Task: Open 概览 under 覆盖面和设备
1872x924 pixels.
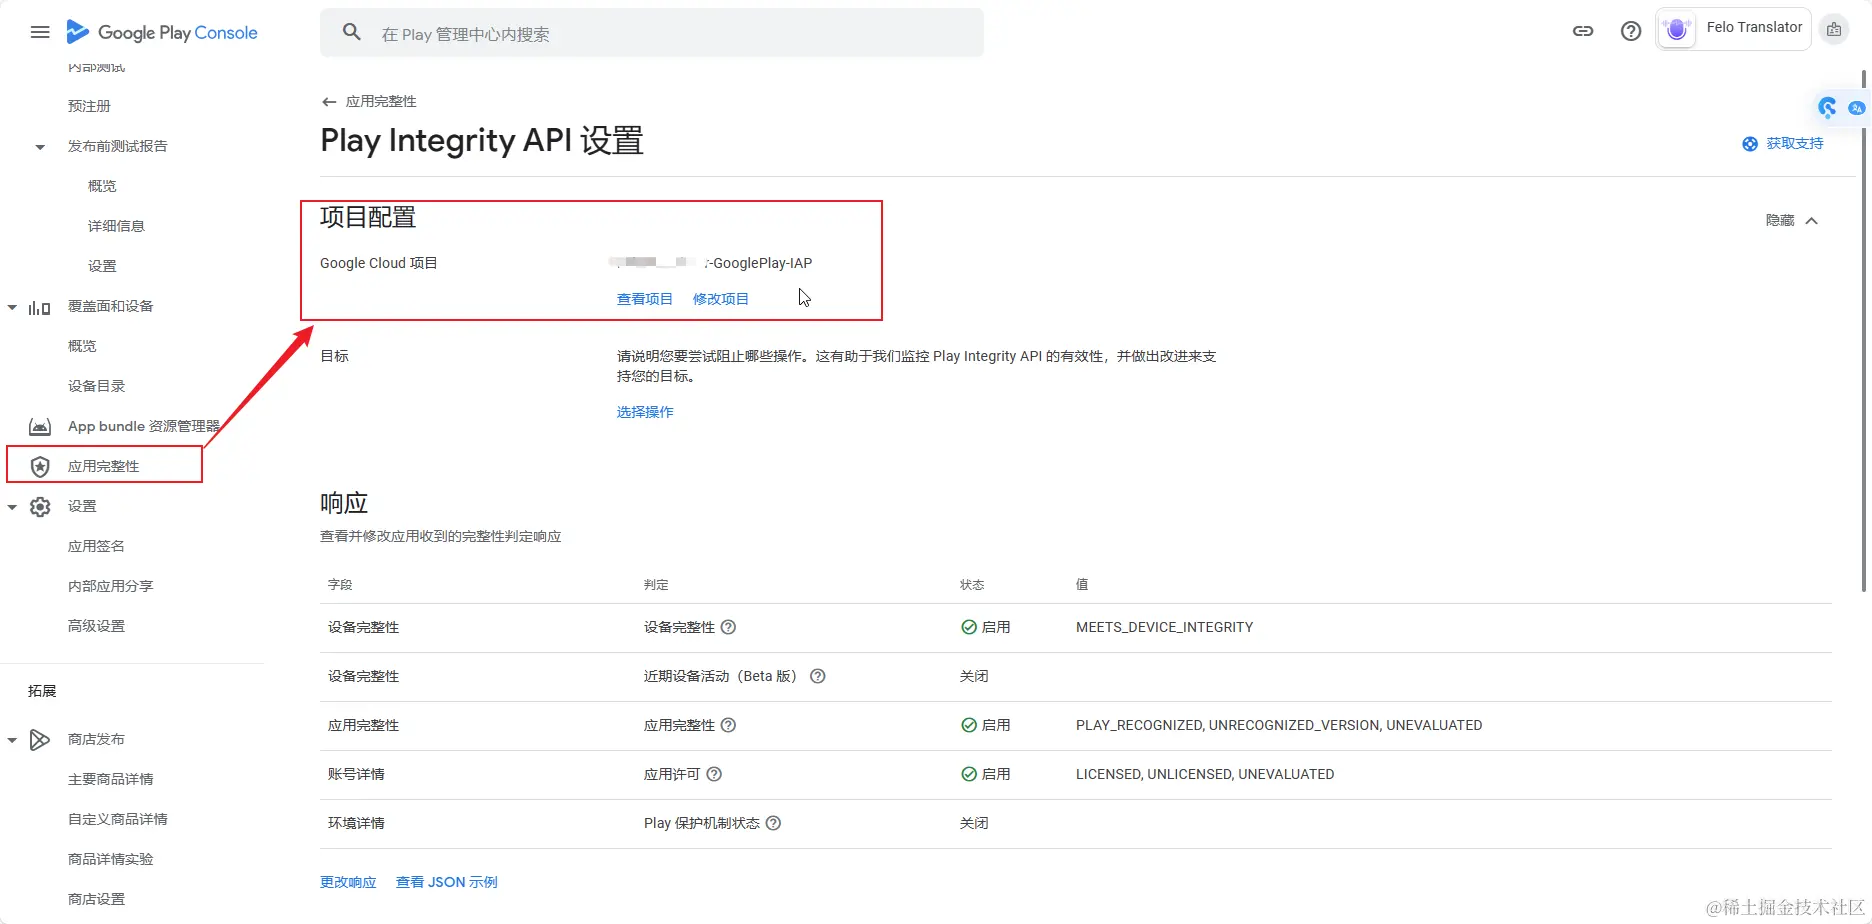Action: pyautogui.click(x=82, y=346)
